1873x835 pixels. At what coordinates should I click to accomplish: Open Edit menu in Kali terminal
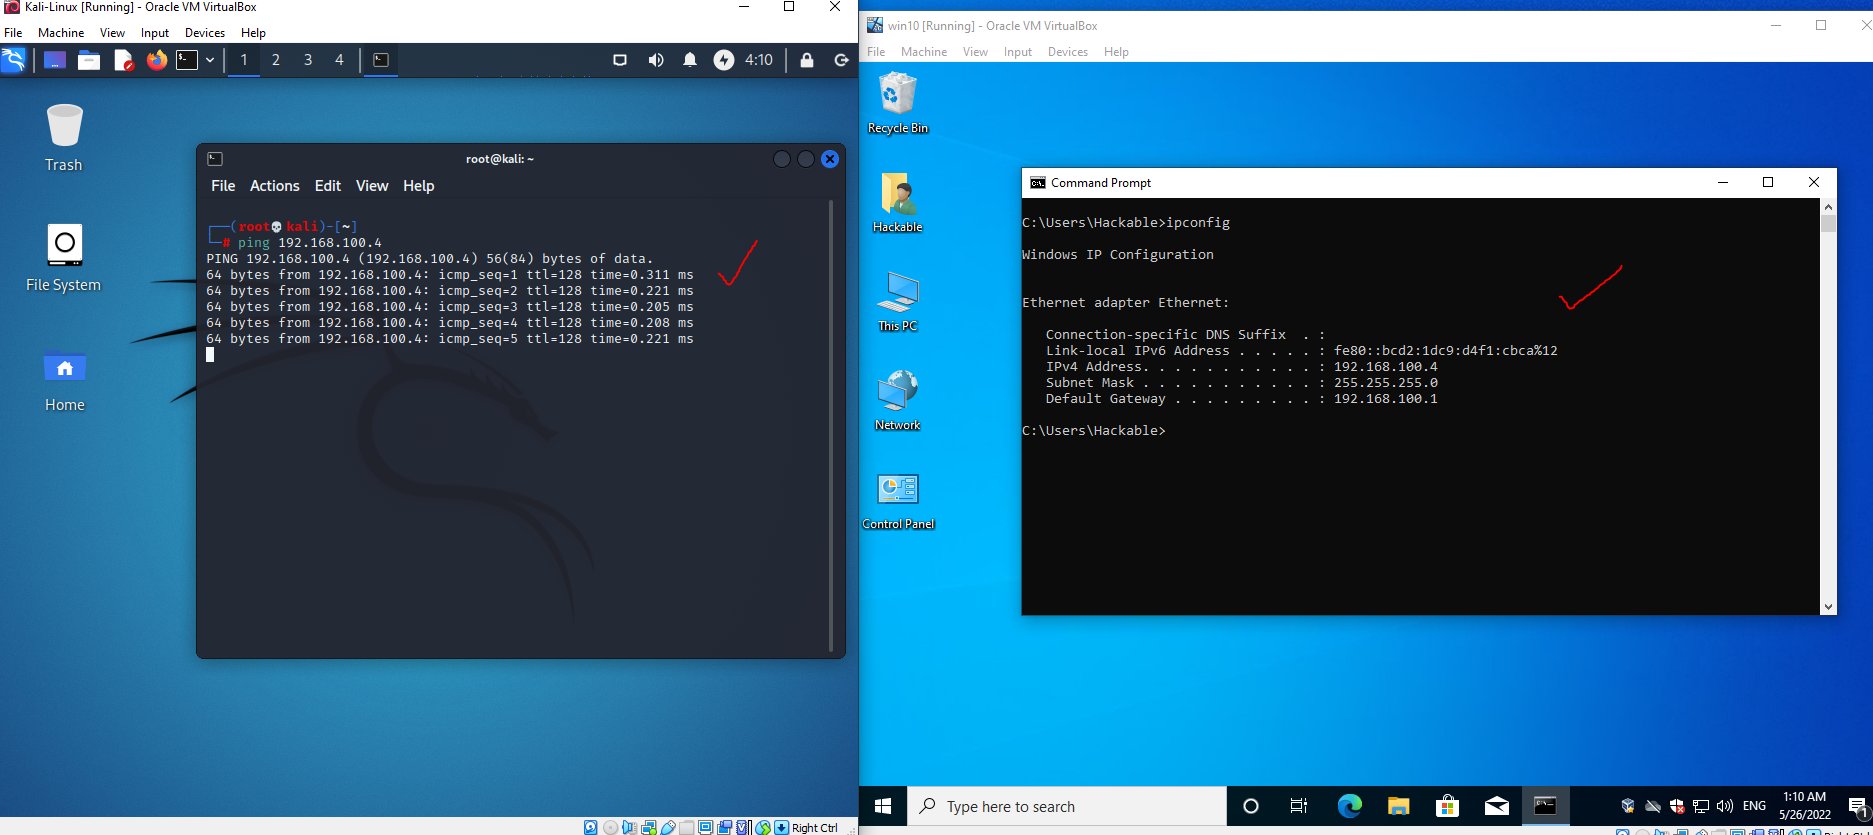[328, 186]
